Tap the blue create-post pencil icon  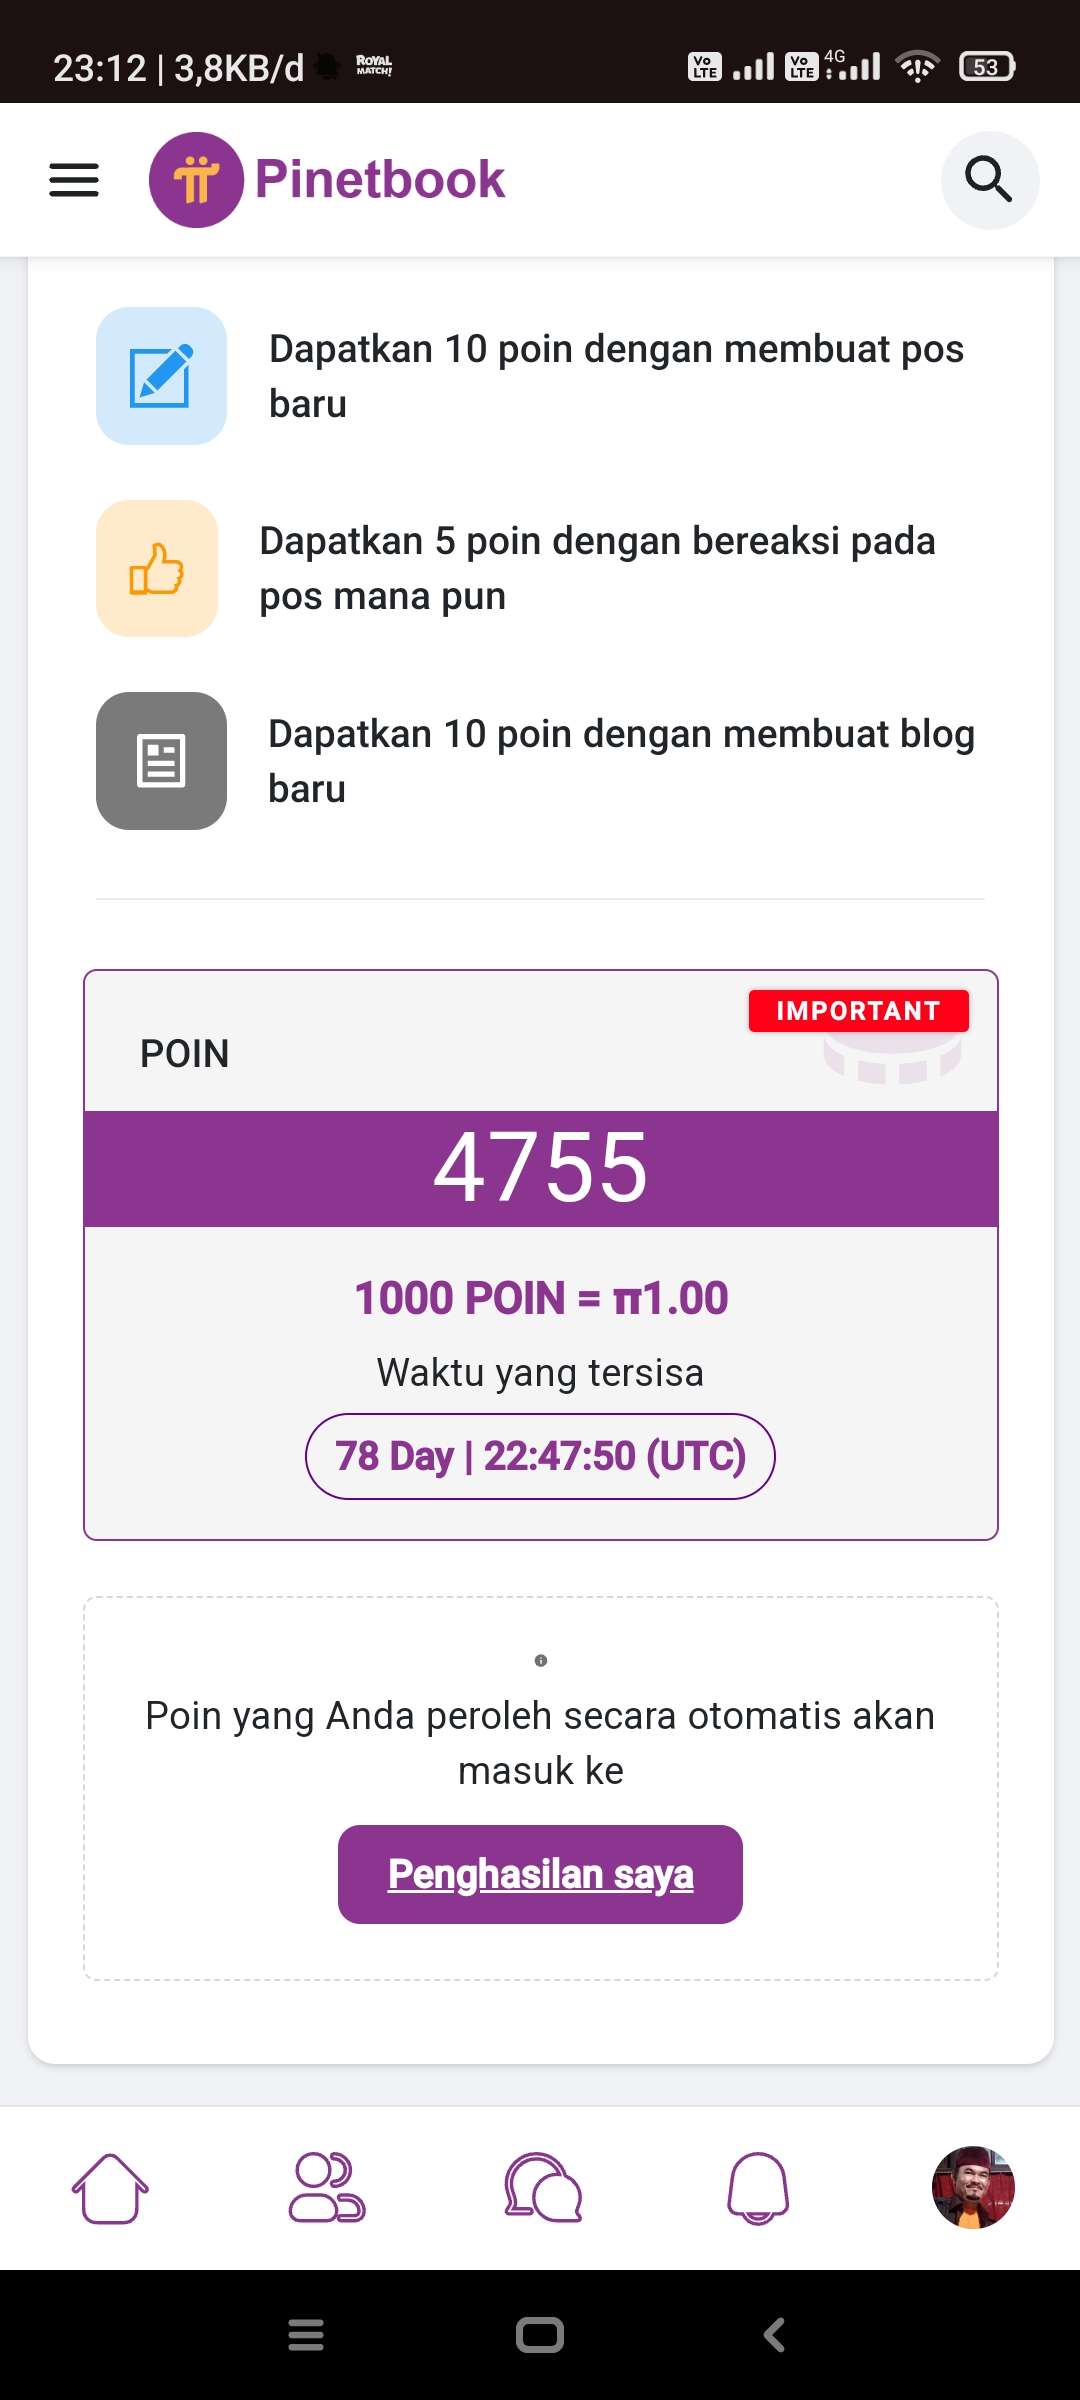pos(161,376)
